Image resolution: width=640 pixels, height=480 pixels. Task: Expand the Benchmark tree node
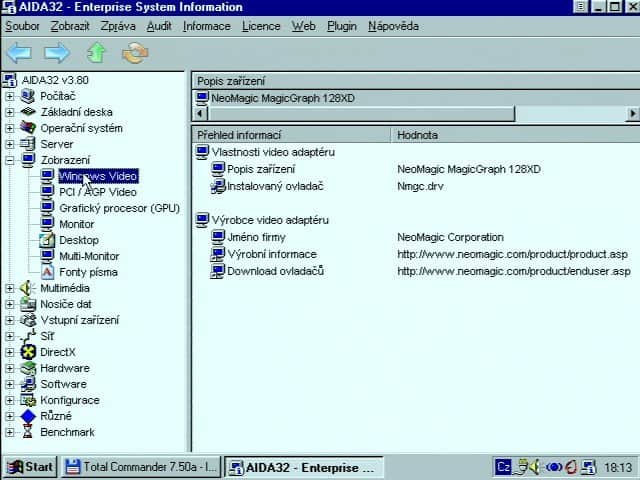(x=9, y=432)
